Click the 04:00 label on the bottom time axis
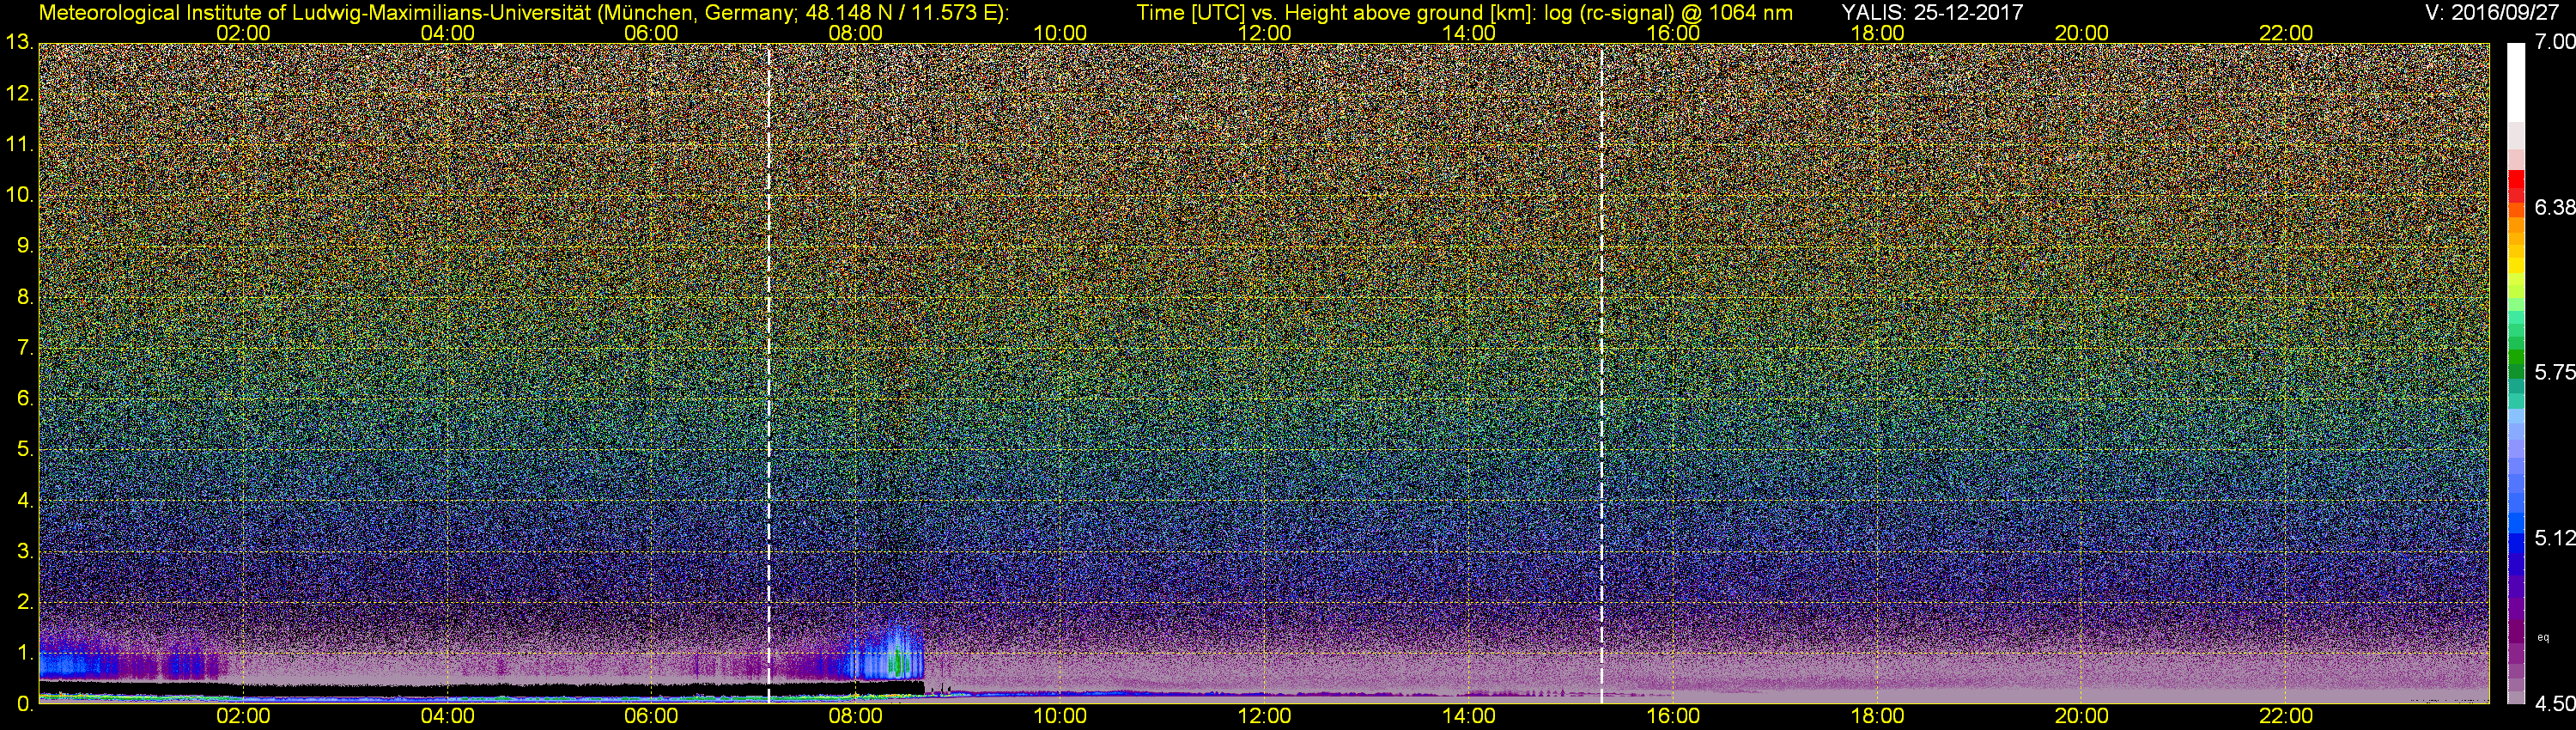The width and height of the screenshot is (2576, 730). [447, 716]
